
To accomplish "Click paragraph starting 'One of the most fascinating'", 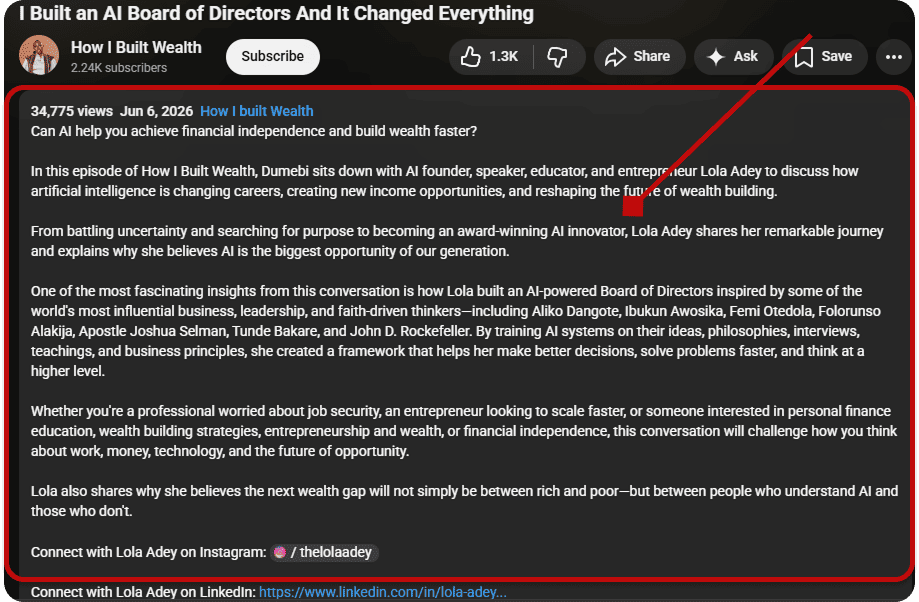I will (x=456, y=331).
